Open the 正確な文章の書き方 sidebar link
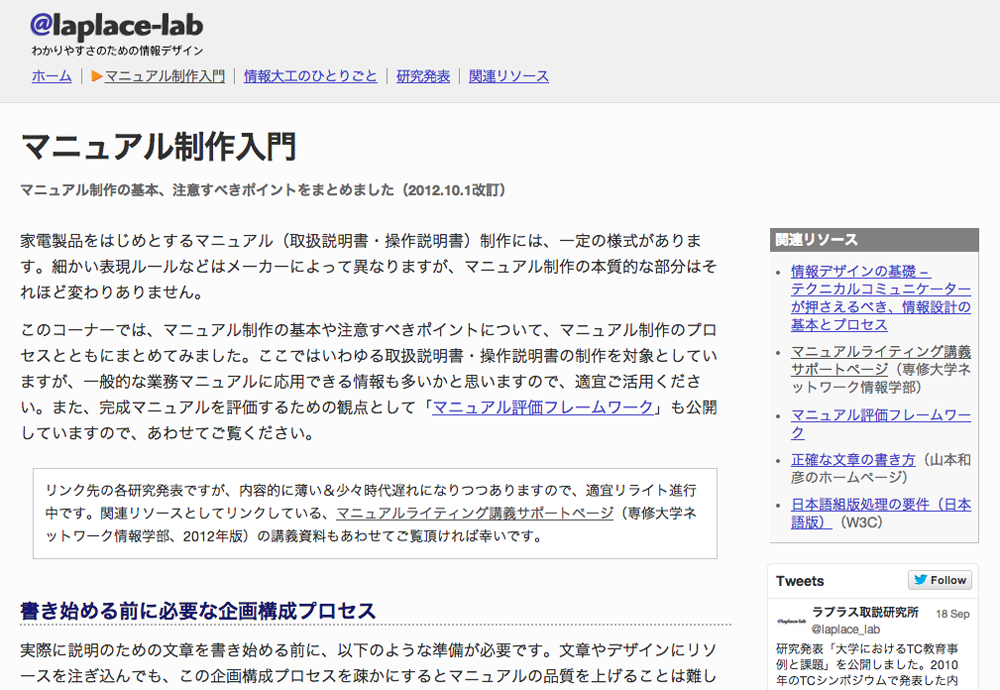The height and width of the screenshot is (690, 1000). 853,460
